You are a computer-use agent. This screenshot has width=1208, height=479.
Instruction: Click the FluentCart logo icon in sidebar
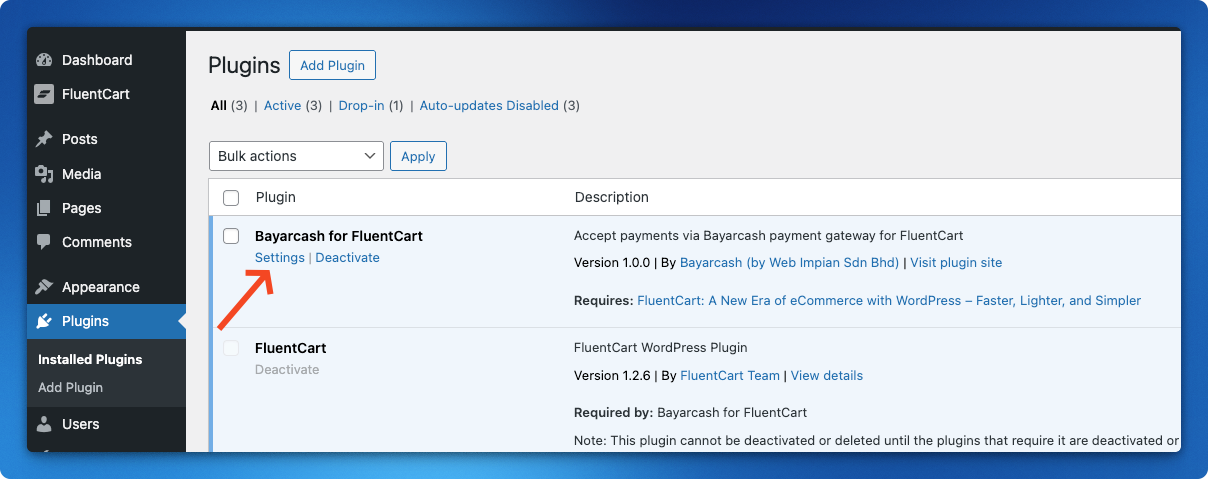(44, 94)
